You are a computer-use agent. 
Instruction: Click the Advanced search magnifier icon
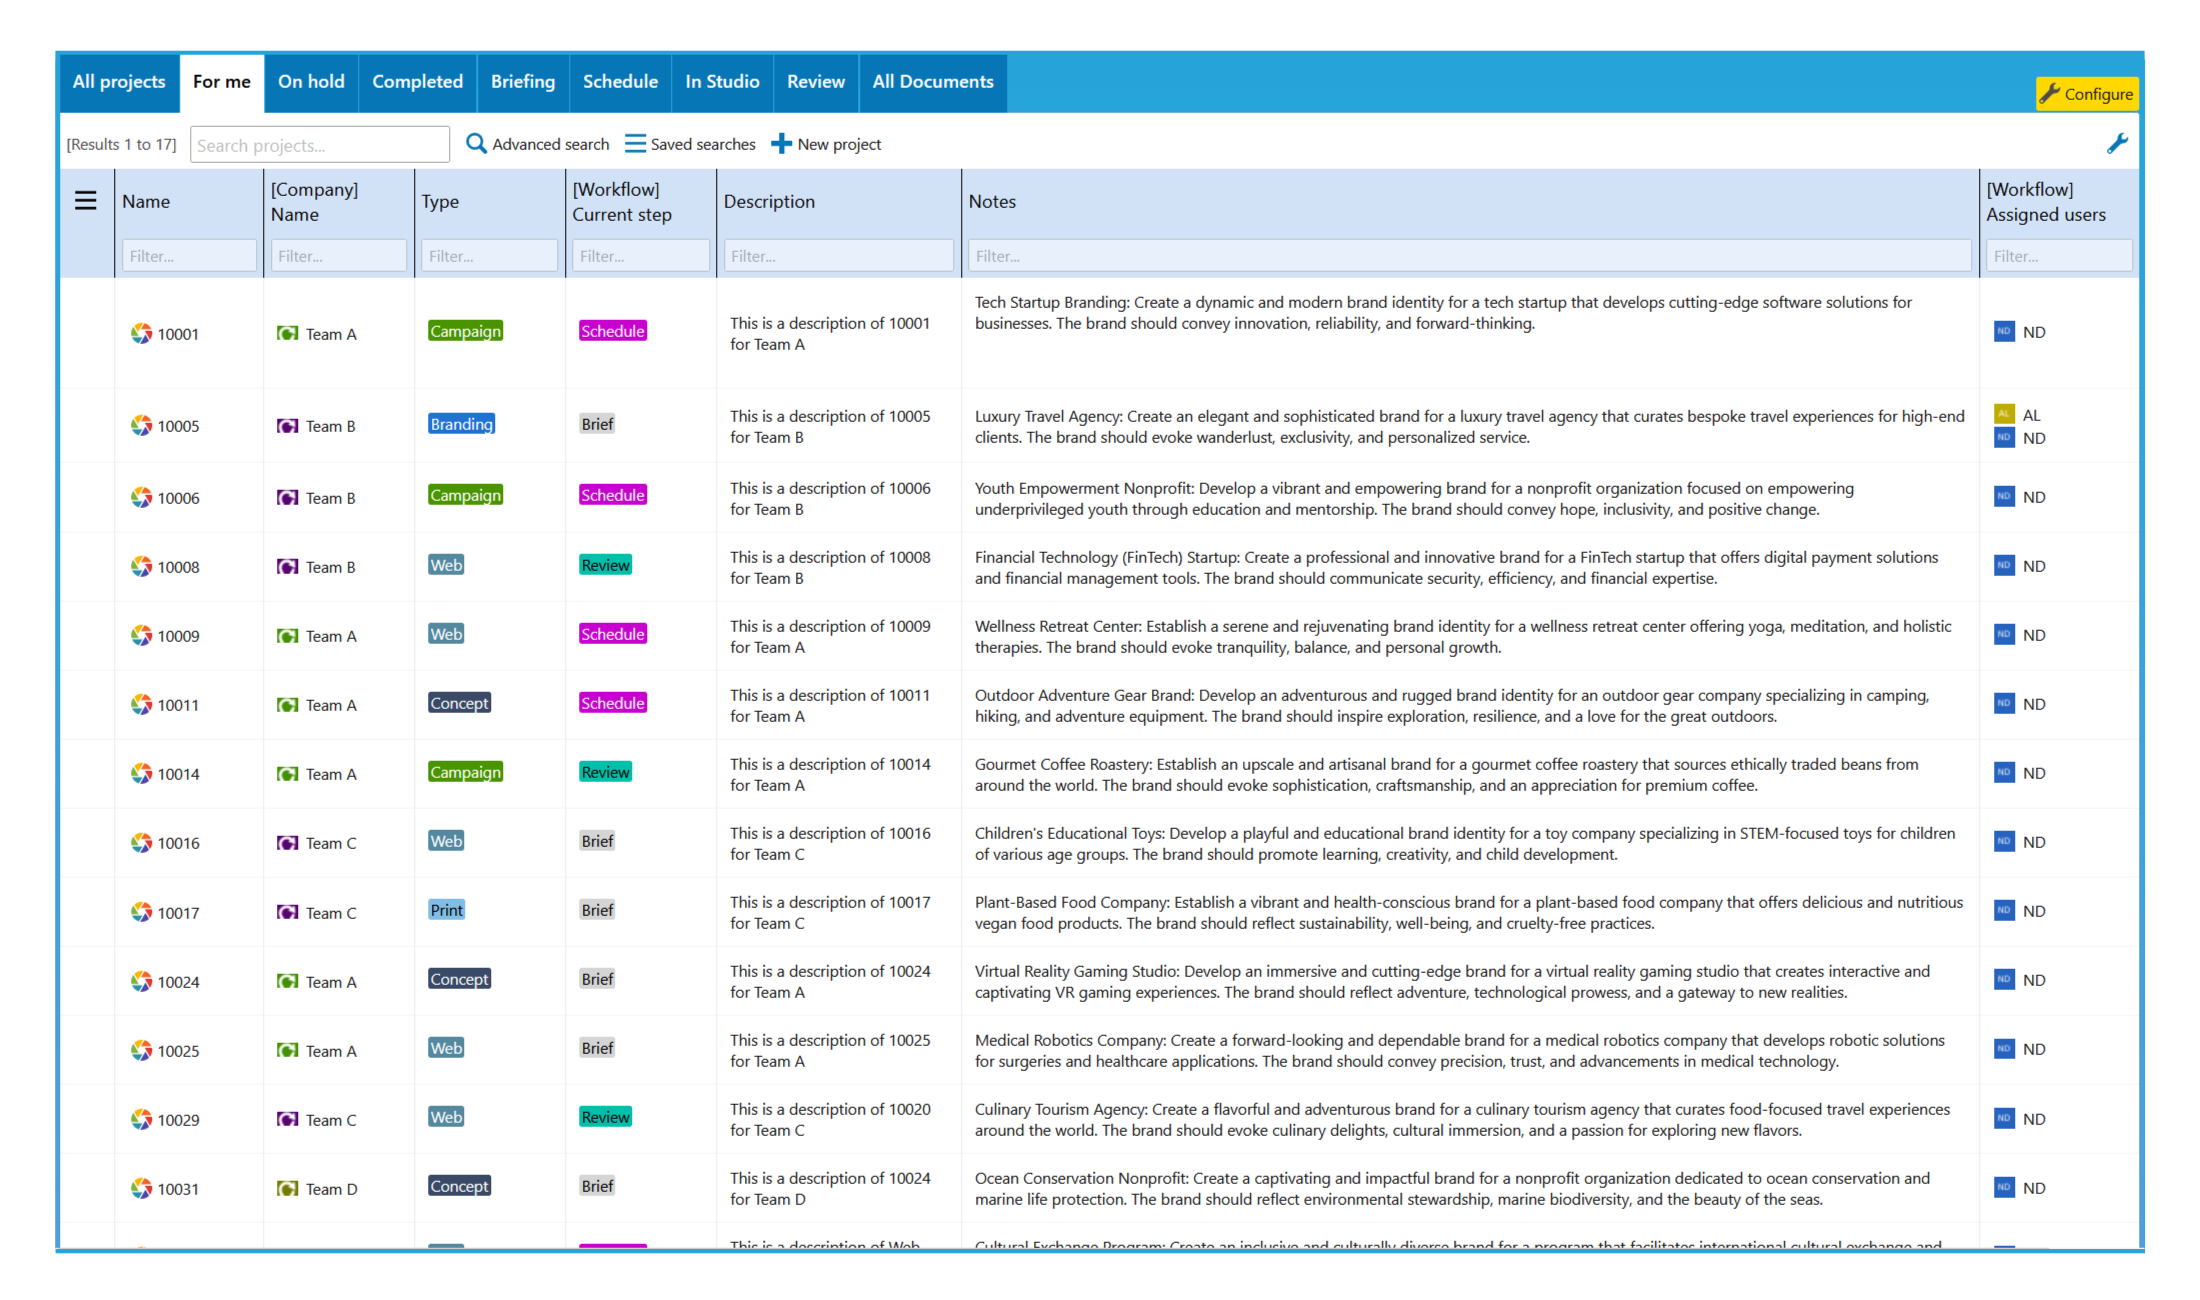pos(476,144)
